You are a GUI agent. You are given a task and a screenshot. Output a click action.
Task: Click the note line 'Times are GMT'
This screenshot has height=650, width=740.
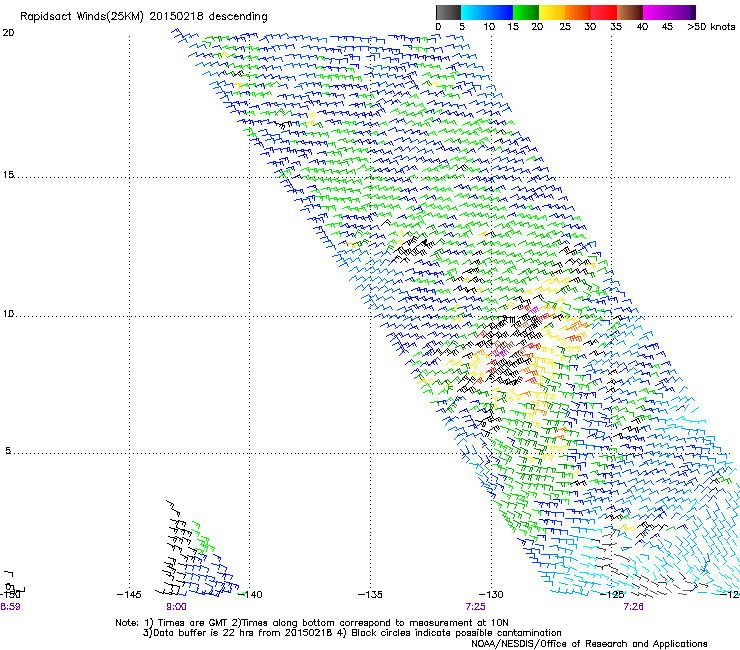tap(311, 623)
